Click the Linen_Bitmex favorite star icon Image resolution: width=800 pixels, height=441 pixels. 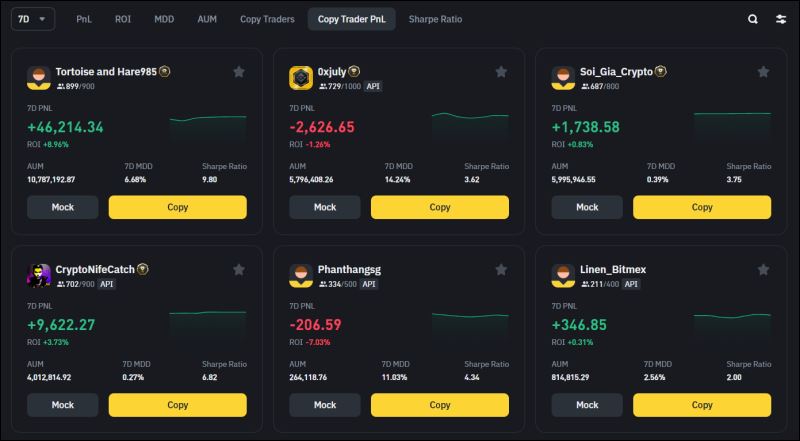pyautogui.click(x=763, y=270)
